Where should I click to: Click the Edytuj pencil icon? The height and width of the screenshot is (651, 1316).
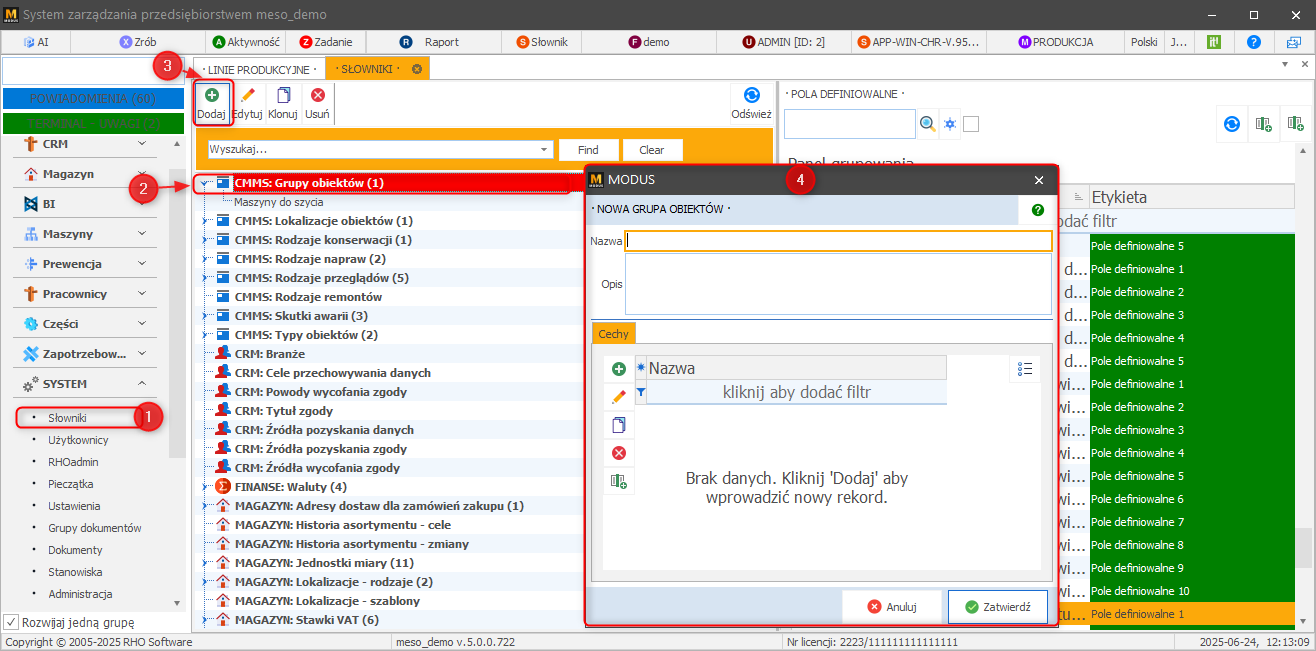coord(248,96)
